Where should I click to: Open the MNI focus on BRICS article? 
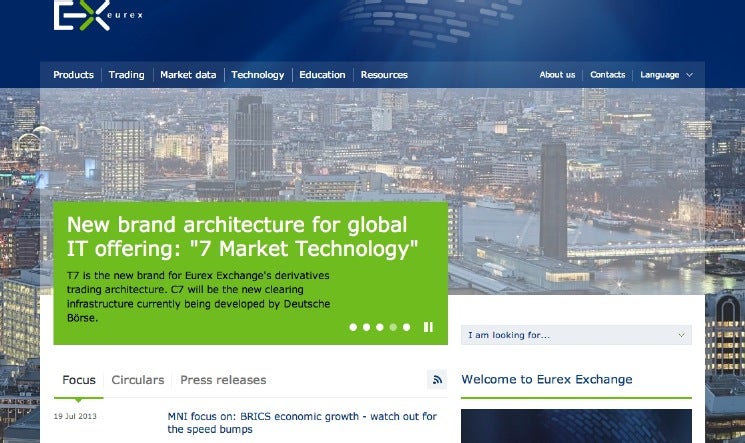302,423
